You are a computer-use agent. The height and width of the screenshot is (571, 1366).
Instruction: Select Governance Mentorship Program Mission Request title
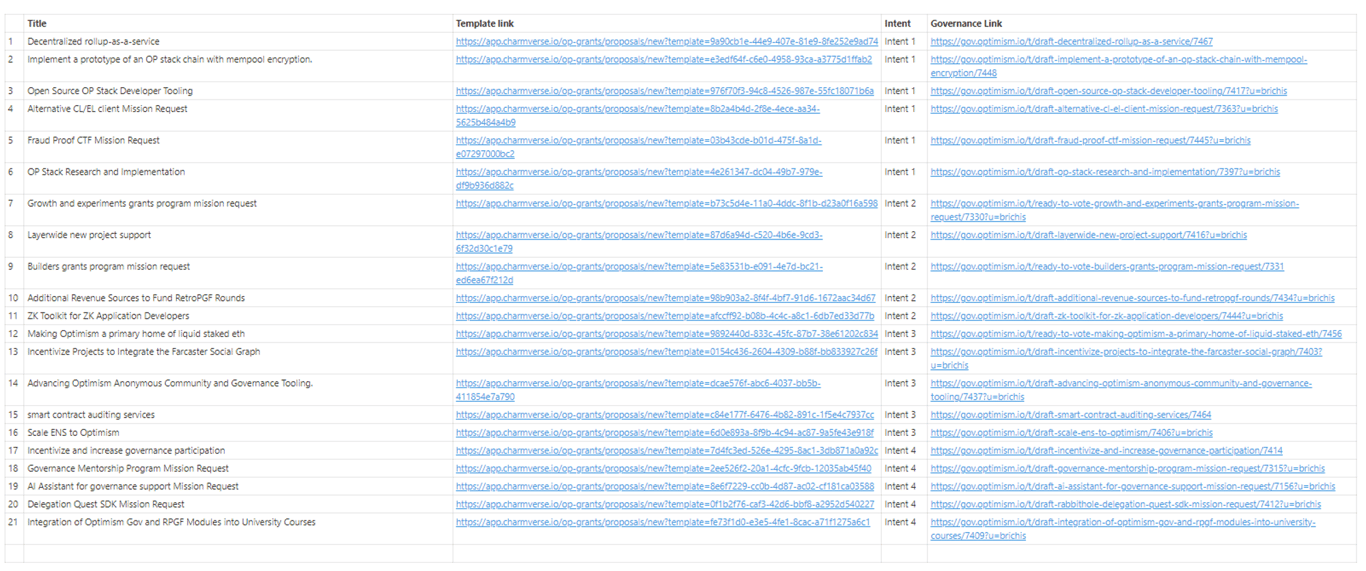click(128, 469)
